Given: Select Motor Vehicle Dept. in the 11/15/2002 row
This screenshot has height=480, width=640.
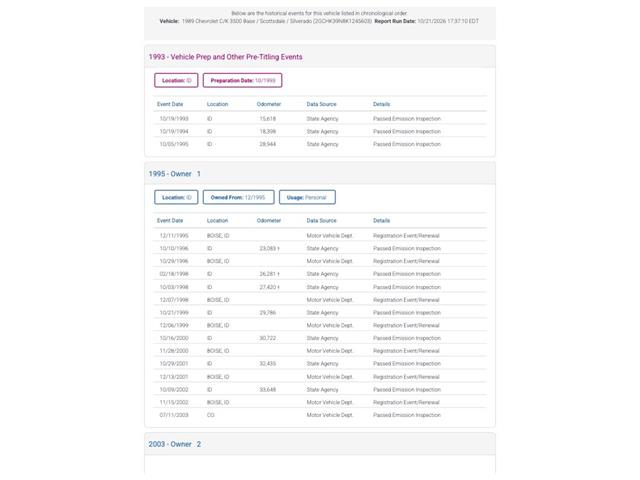Looking at the screenshot, I should (x=330, y=402).
